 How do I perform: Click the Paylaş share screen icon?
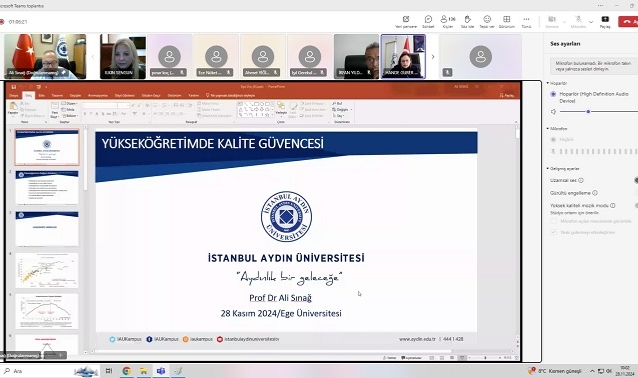(x=605, y=19)
